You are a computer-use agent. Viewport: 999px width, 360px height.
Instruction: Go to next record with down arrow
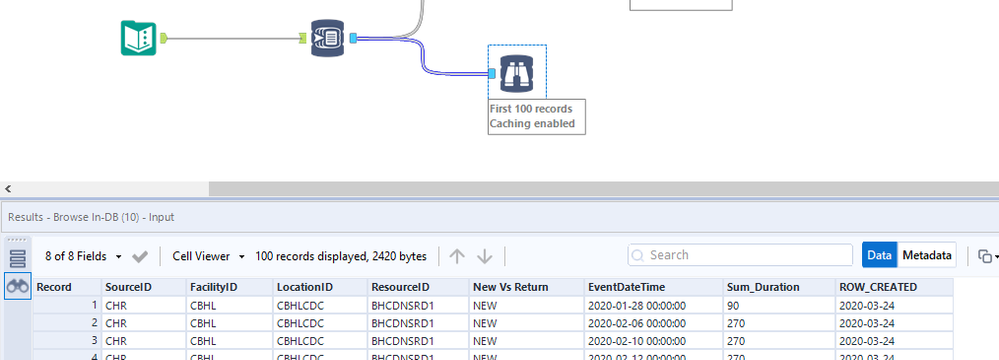485,256
